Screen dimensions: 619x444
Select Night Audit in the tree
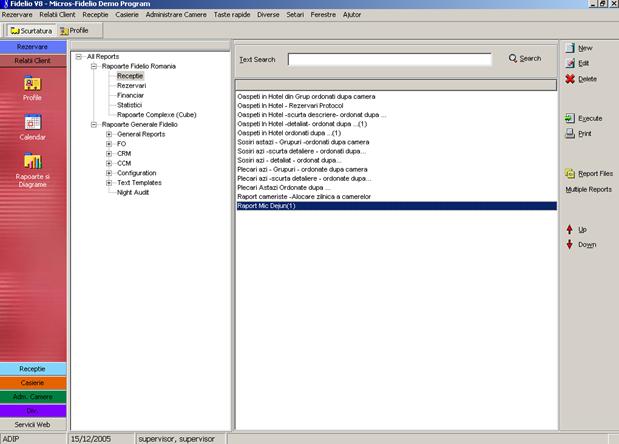[x=133, y=193]
